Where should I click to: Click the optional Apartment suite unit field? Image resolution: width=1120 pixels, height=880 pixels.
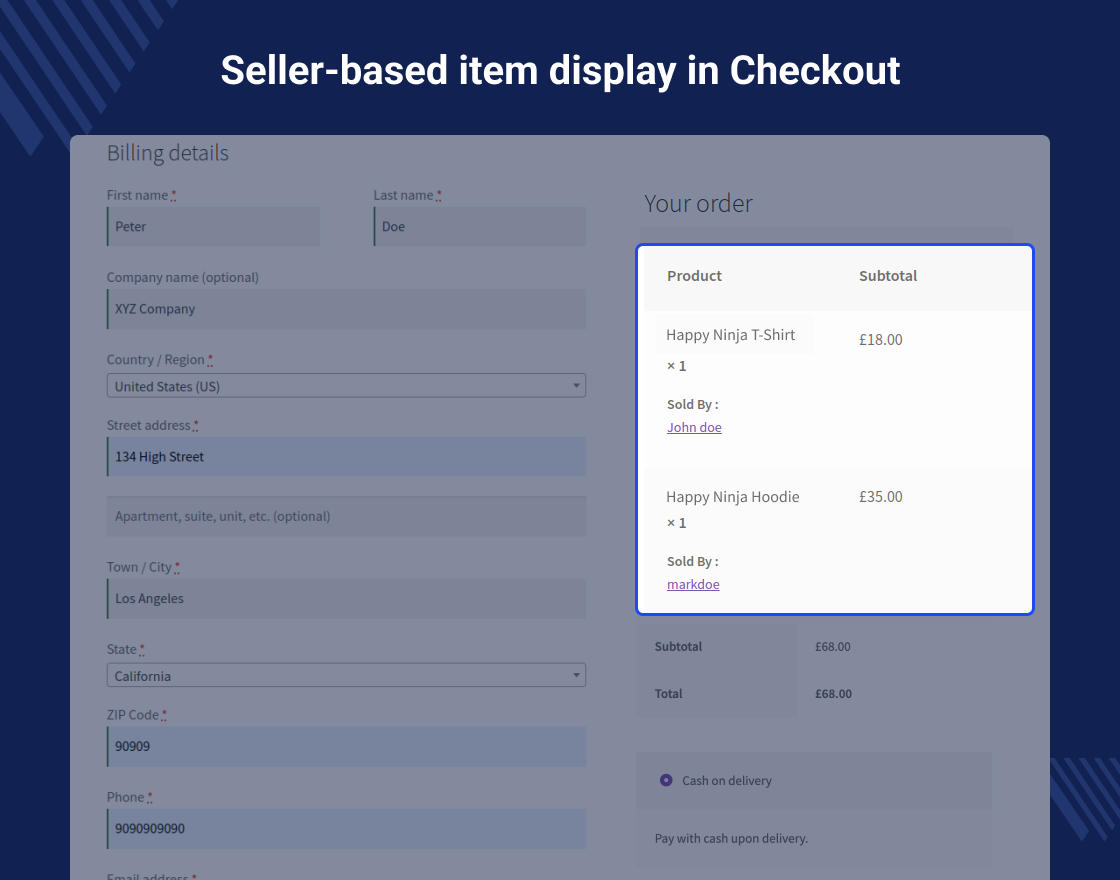pyautogui.click(x=345, y=516)
